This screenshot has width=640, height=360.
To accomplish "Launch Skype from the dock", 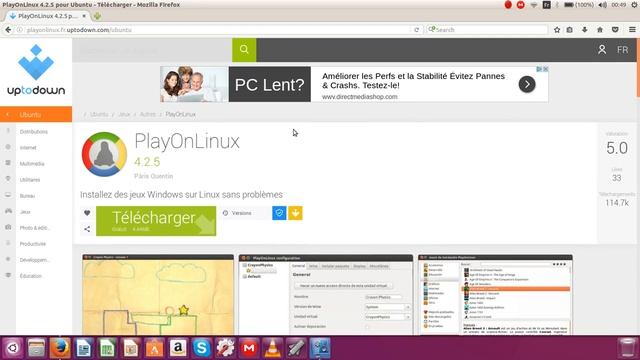I will tap(202, 348).
